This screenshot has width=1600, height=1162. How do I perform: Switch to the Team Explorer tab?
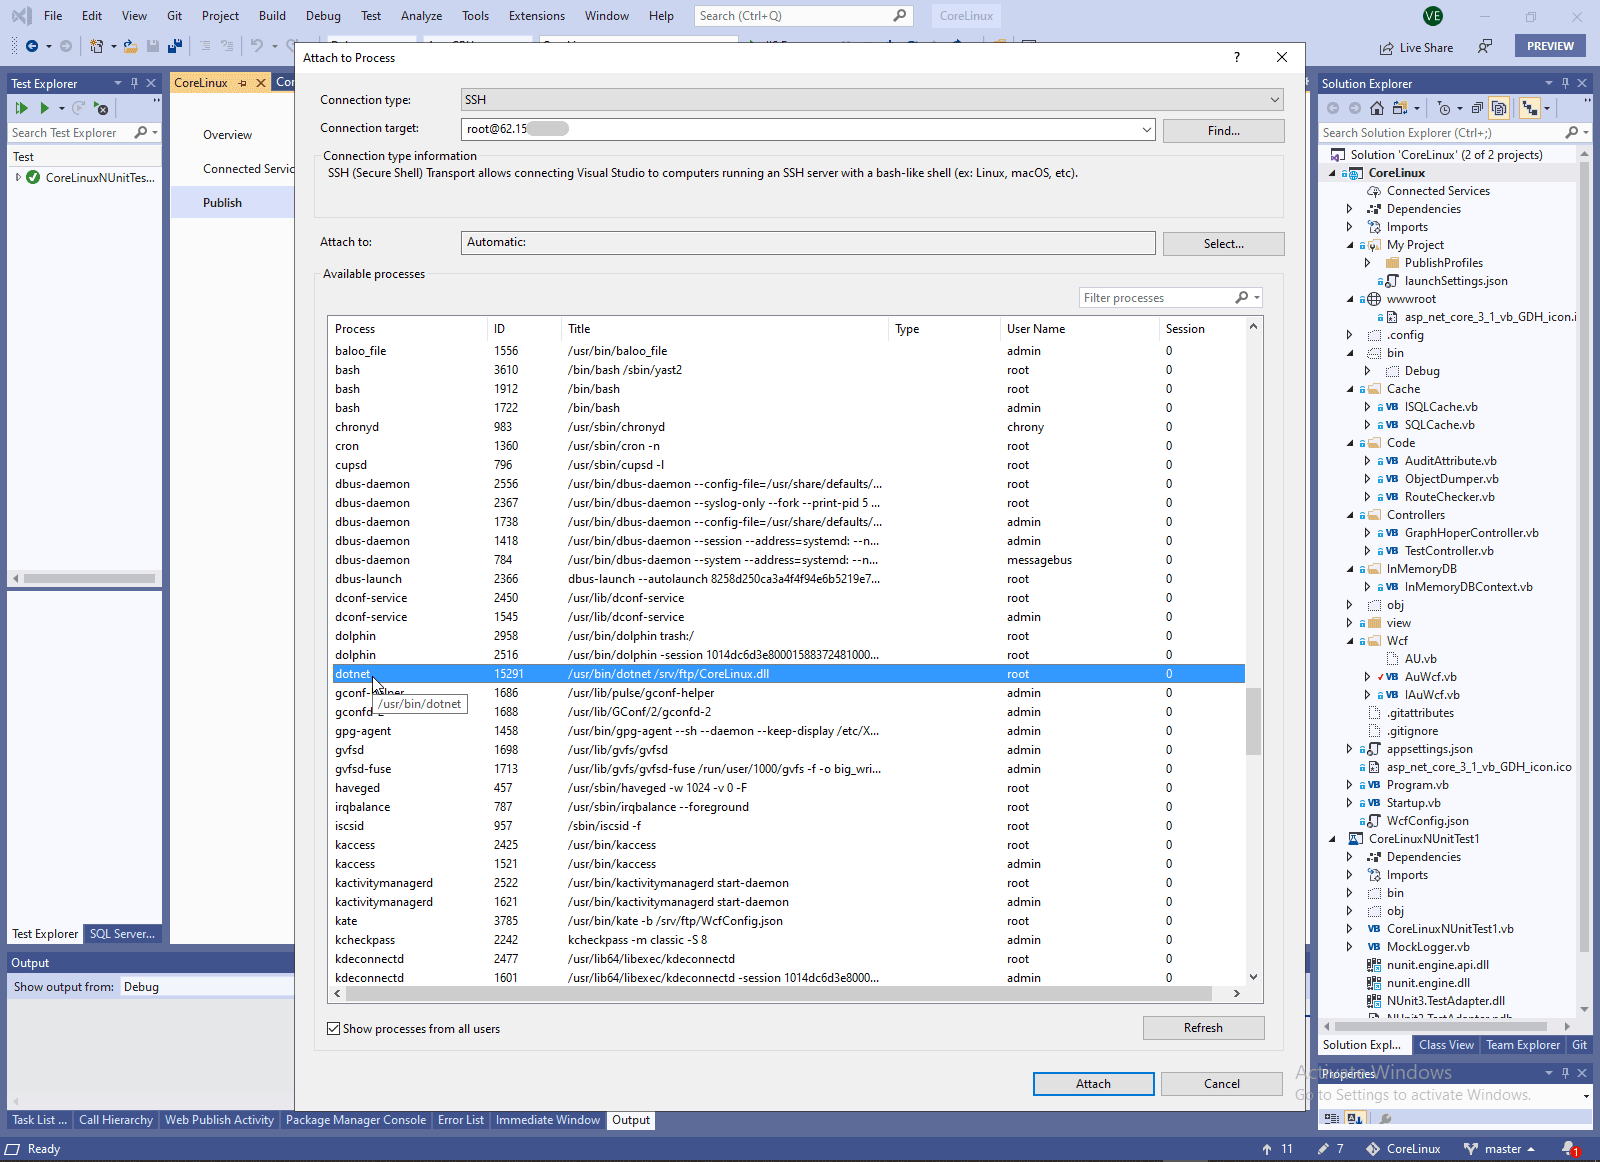(x=1522, y=1045)
